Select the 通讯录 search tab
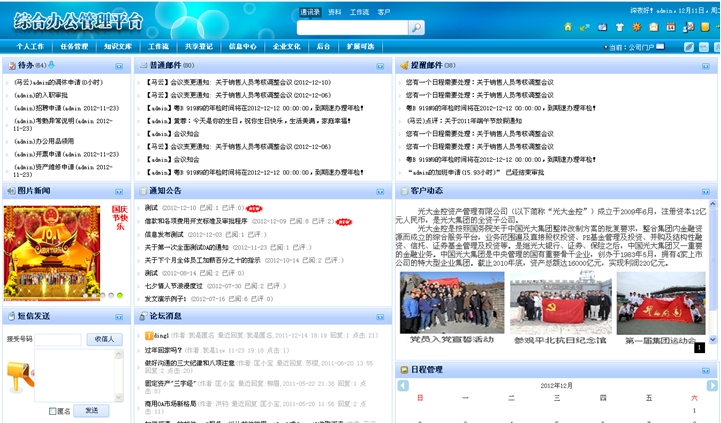721x423 pixels. pyautogui.click(x=310, y=12)
